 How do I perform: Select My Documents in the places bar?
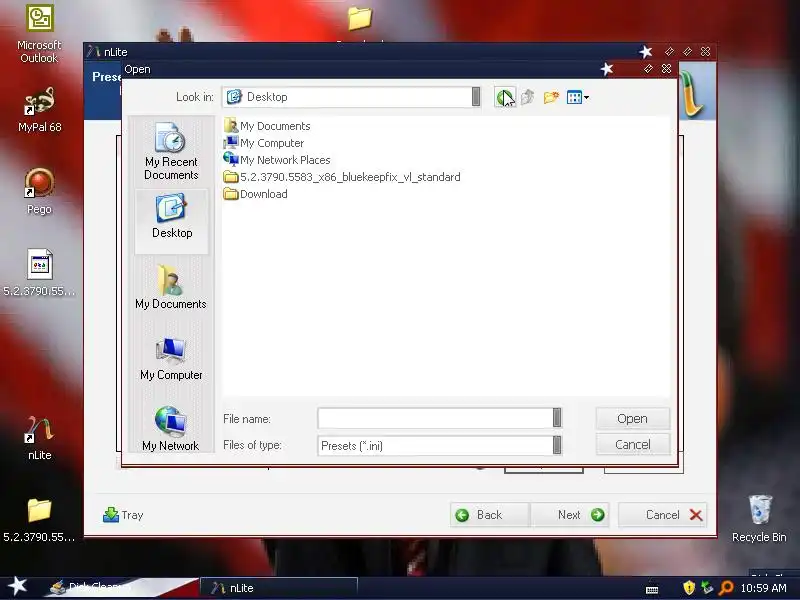coord(171,287)
